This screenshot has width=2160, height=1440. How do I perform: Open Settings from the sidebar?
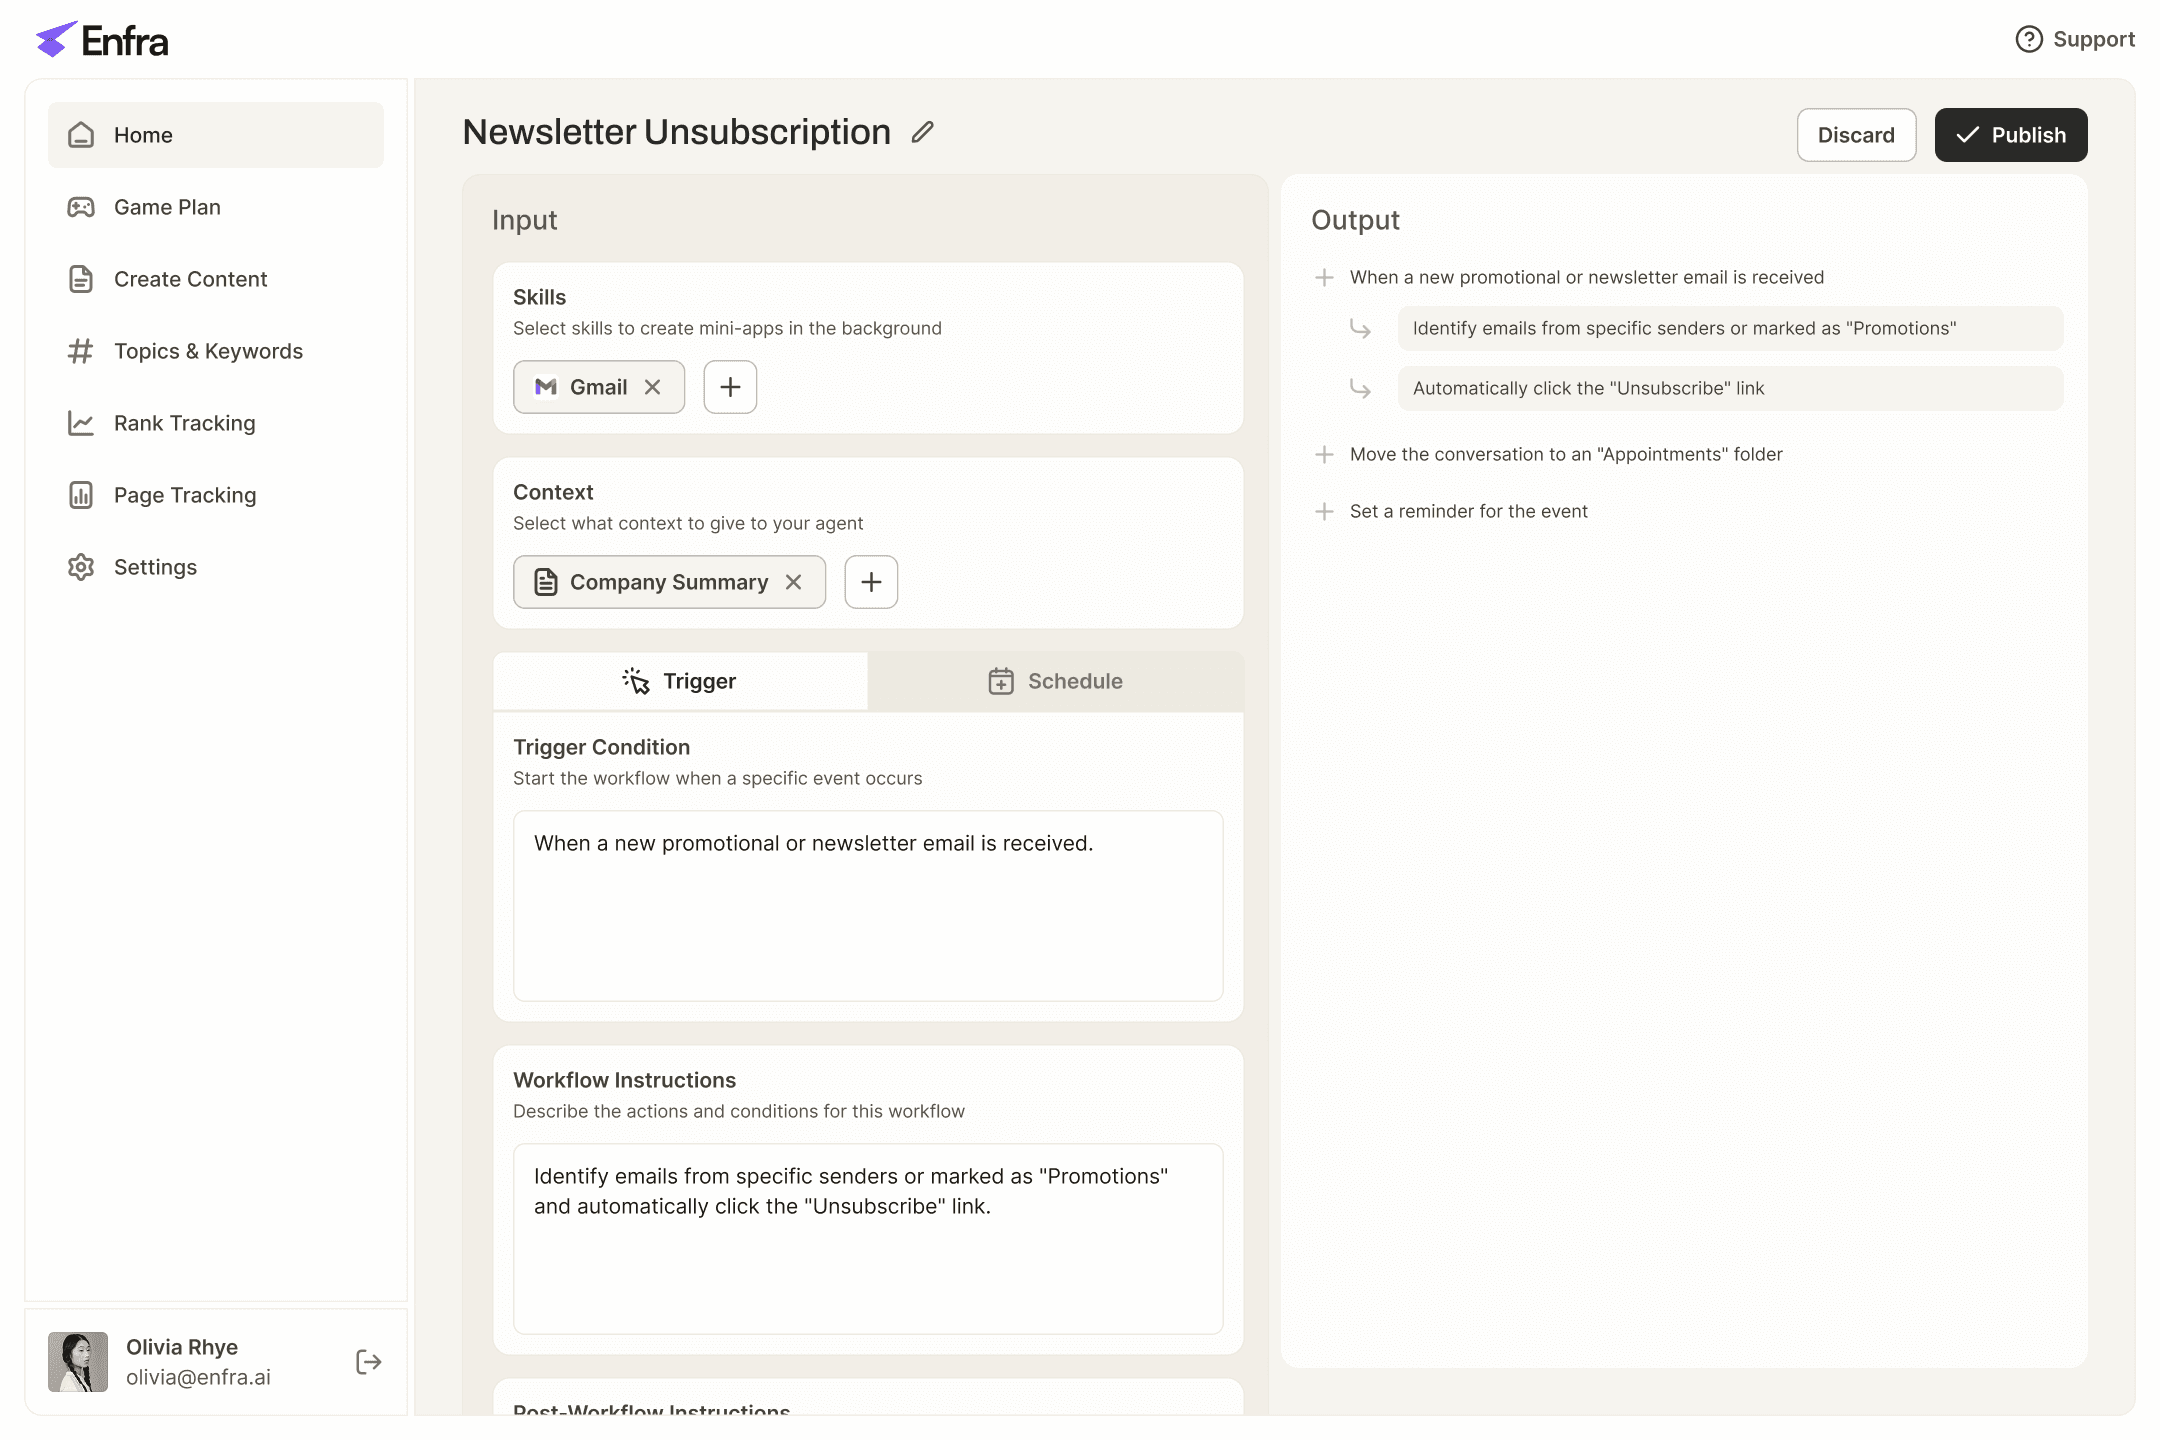click(x=155, y=567)
